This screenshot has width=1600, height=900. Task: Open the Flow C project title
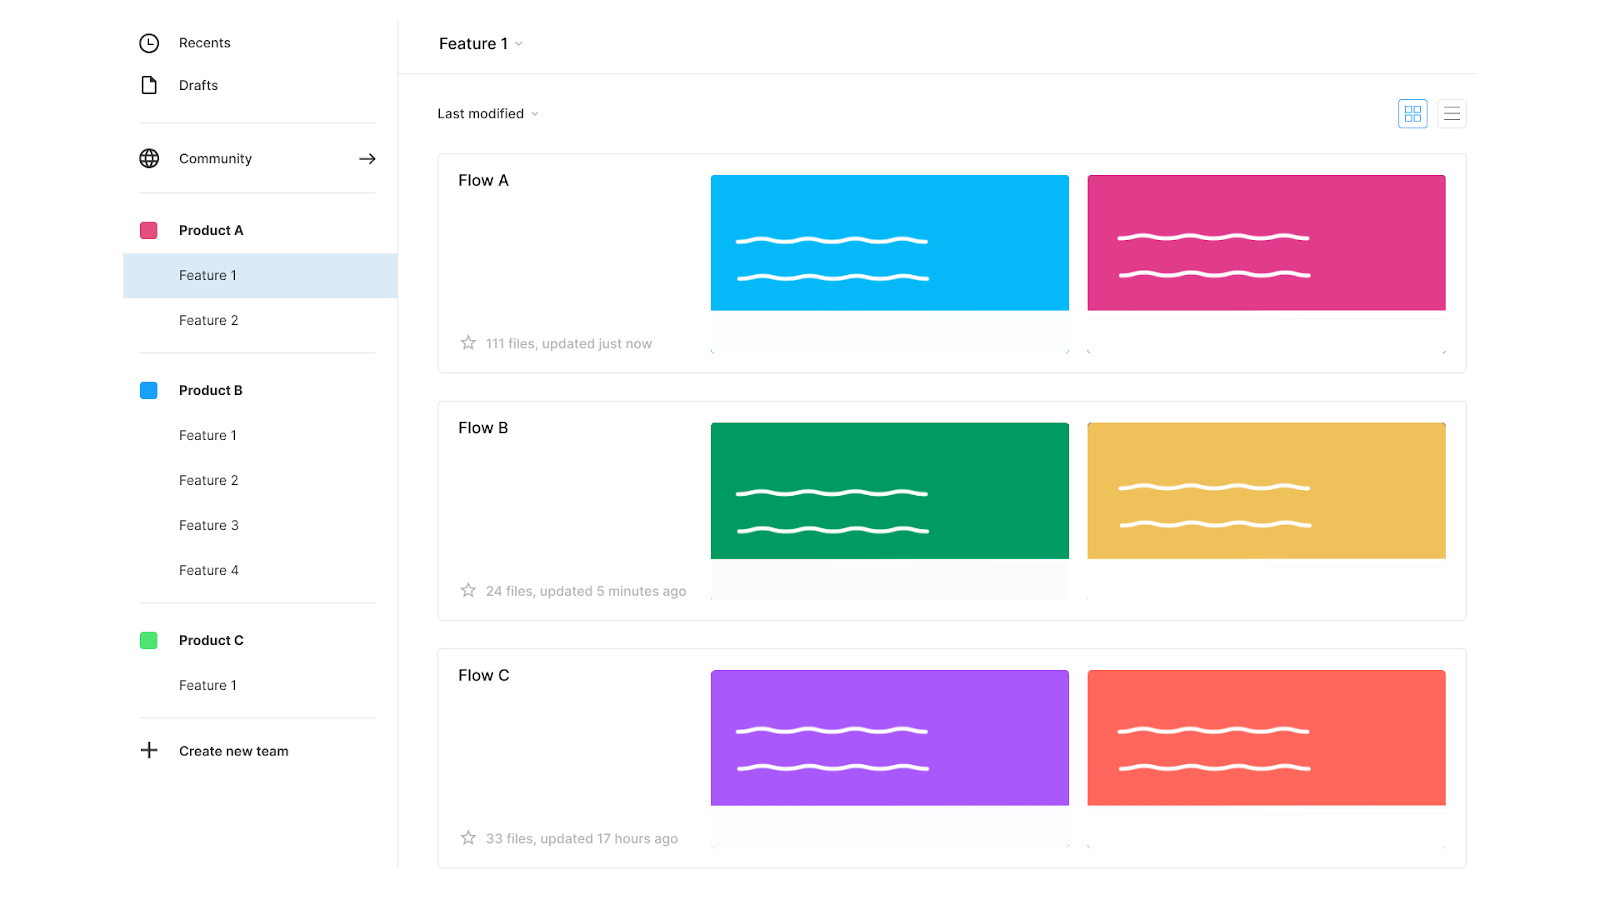[484, 675]
